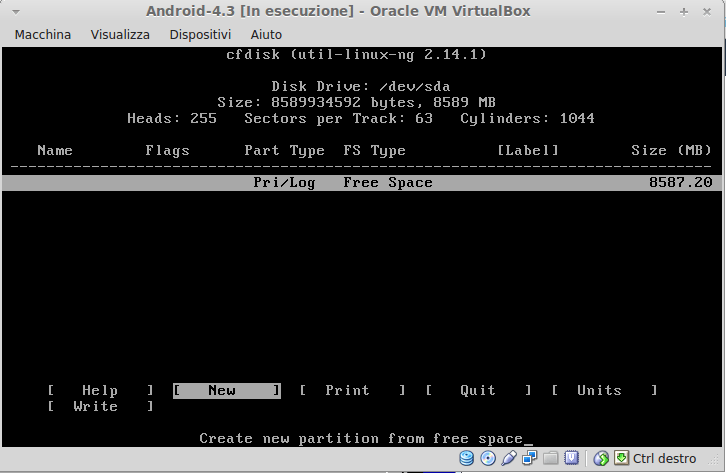Click the Sectors per Track: 63 text

(338, 118)
